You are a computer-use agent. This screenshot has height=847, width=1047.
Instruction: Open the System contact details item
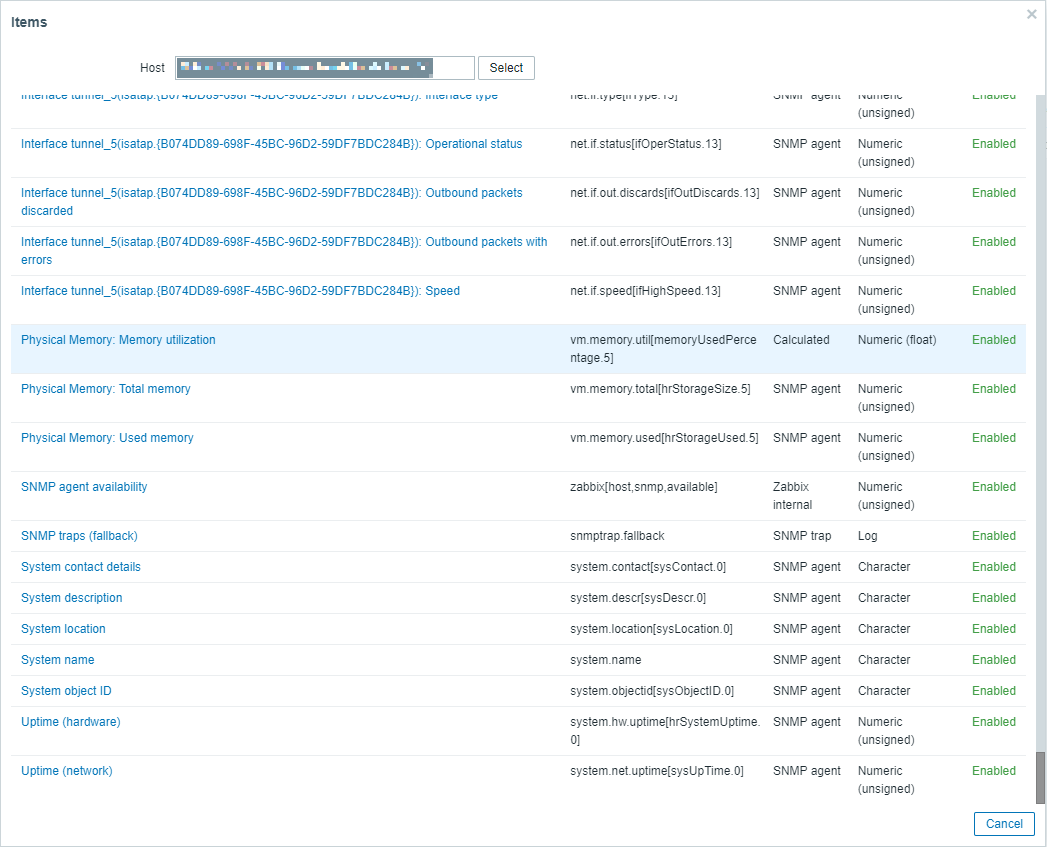point(80,566)
